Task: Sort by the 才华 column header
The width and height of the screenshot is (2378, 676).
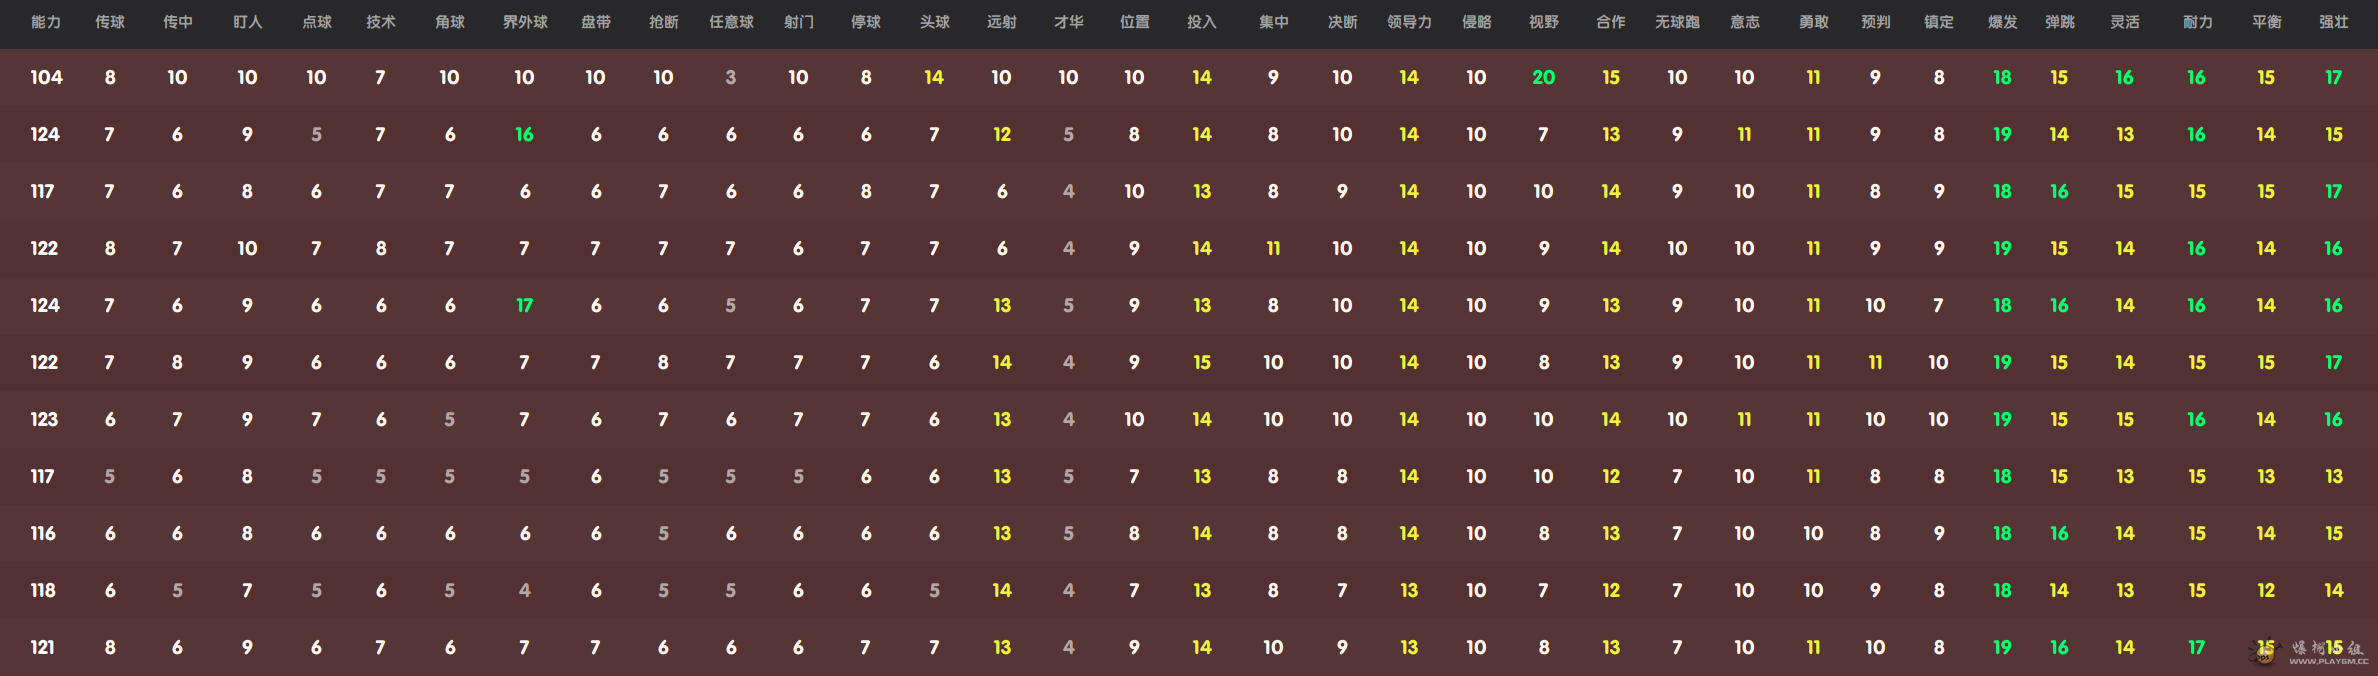Action: 1068,22
